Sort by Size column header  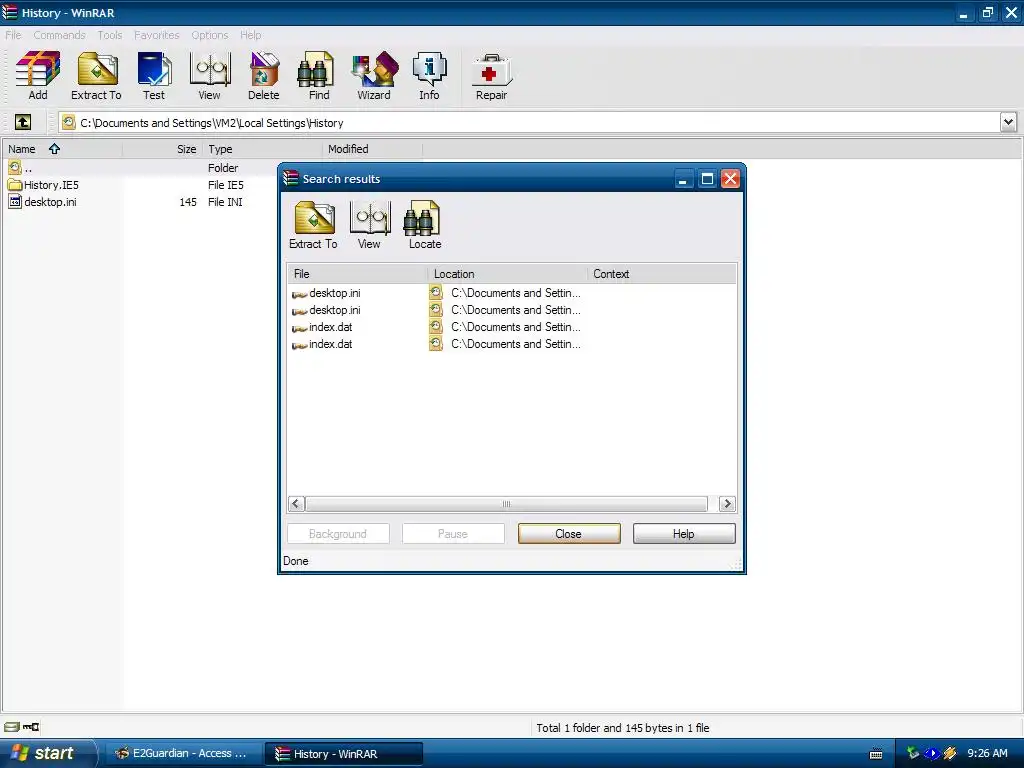click(161, 149)
